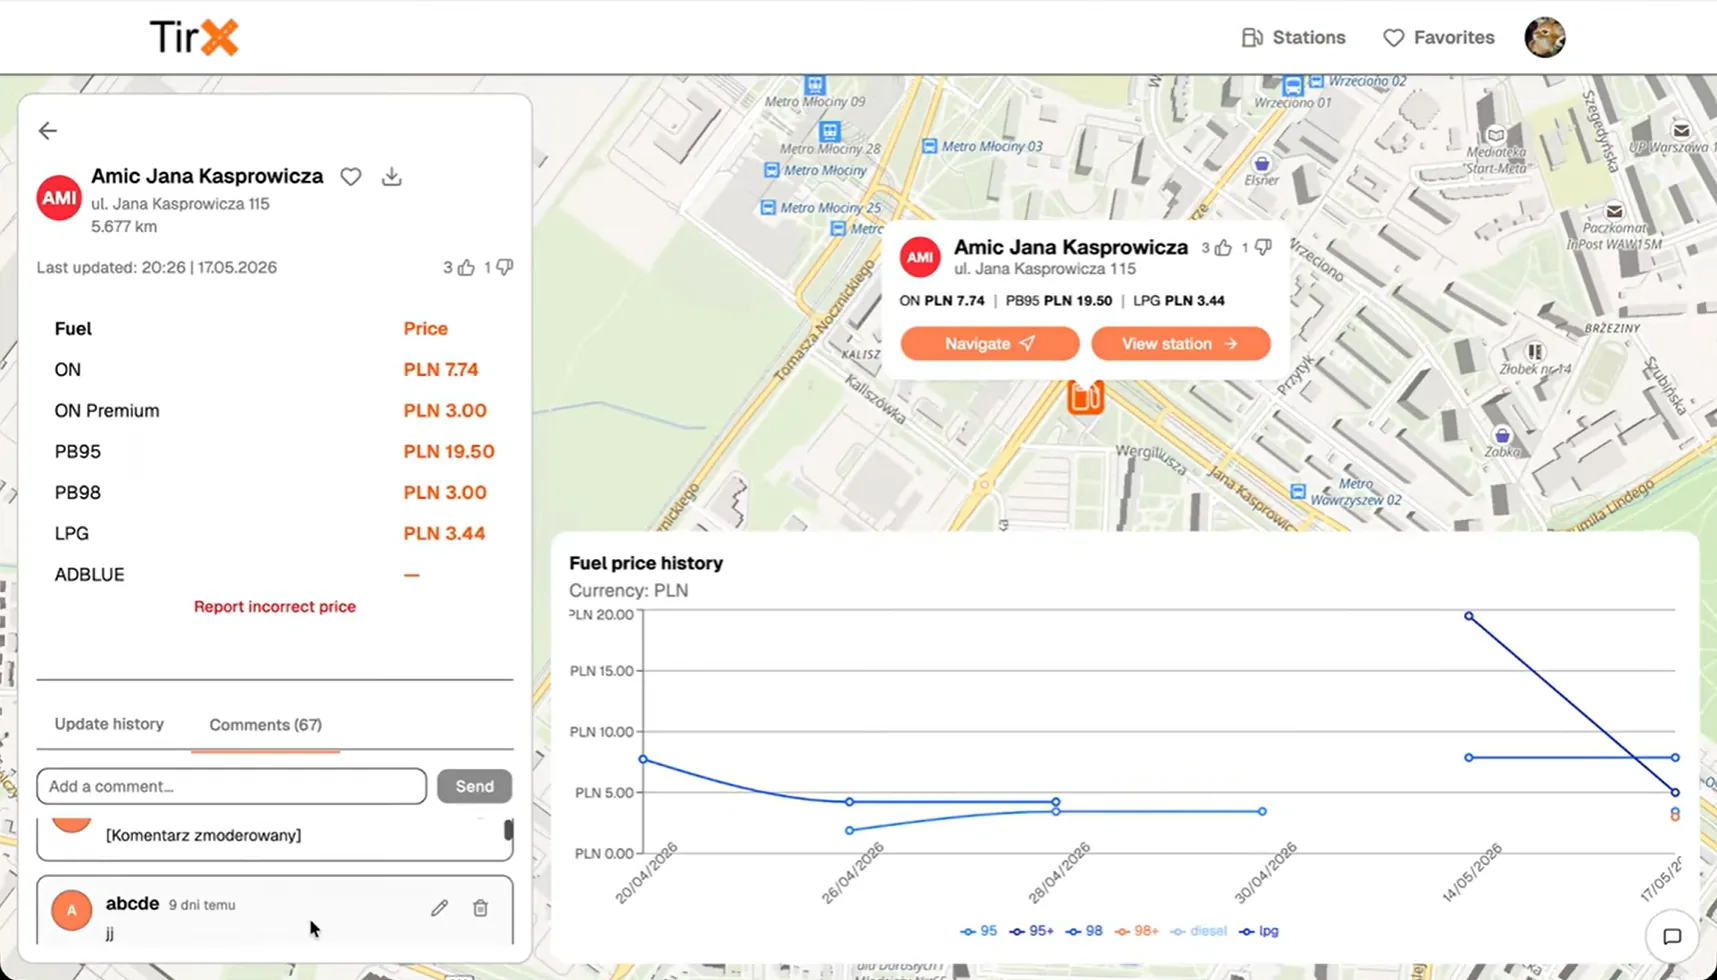
Task: Open Favorites page
Action: point(1439,37)
